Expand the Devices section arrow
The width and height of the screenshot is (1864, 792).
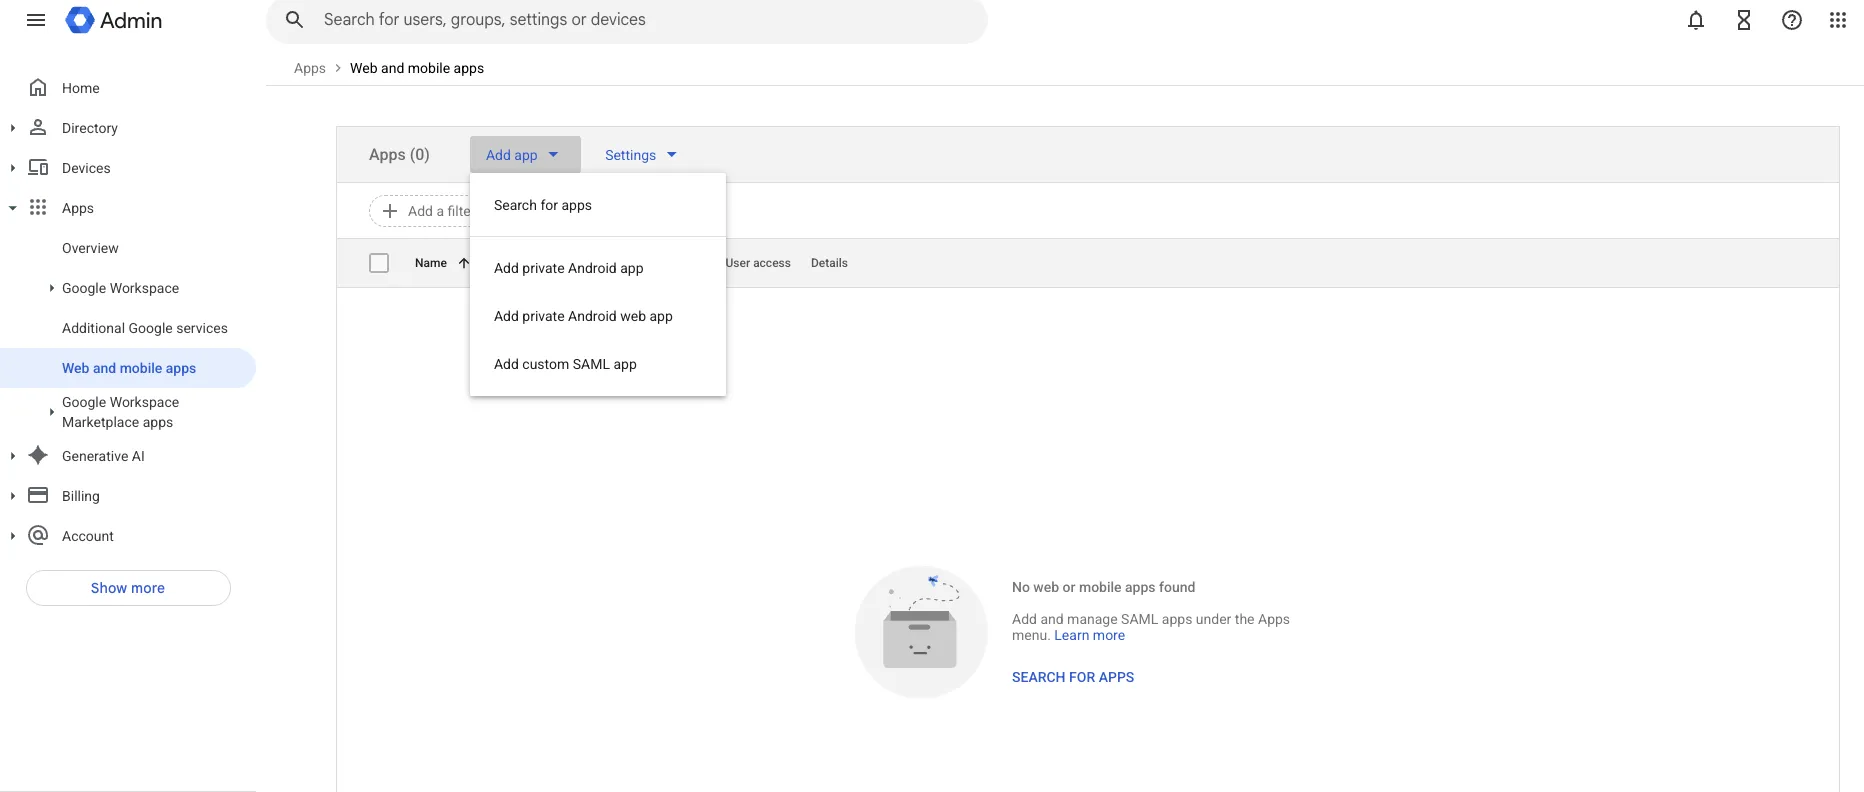(12, 168)
